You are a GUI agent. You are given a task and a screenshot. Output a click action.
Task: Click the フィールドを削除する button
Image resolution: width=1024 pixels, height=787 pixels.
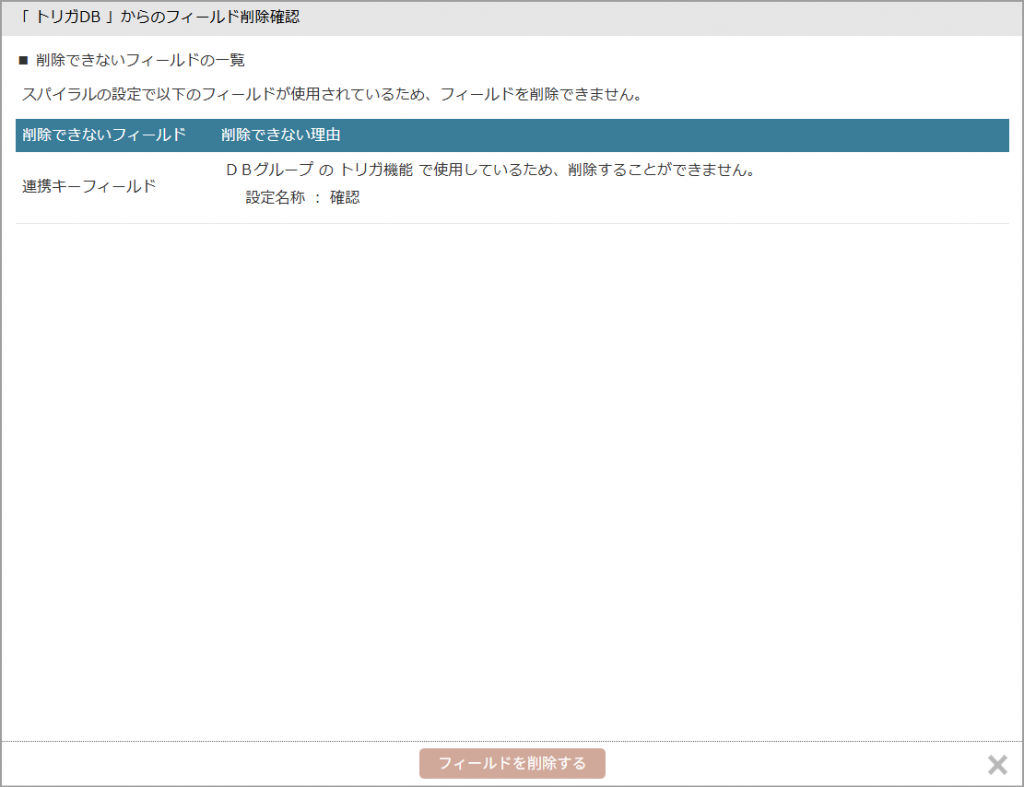(512, 763)
